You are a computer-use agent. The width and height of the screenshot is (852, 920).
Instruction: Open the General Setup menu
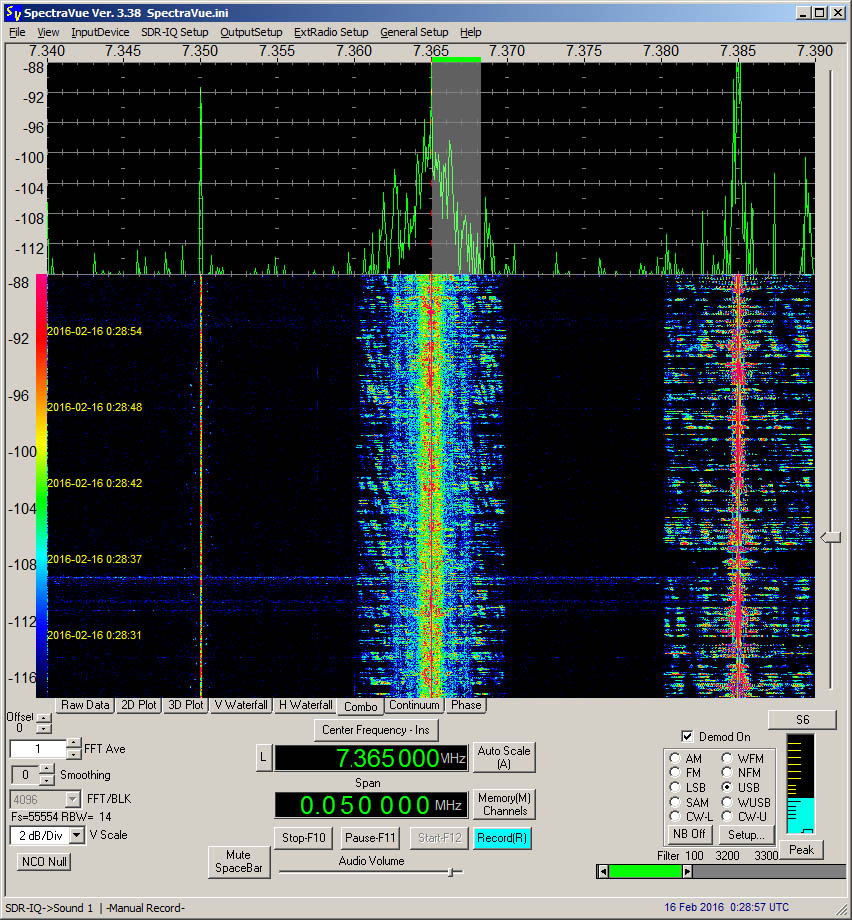(x=414, y=32)
